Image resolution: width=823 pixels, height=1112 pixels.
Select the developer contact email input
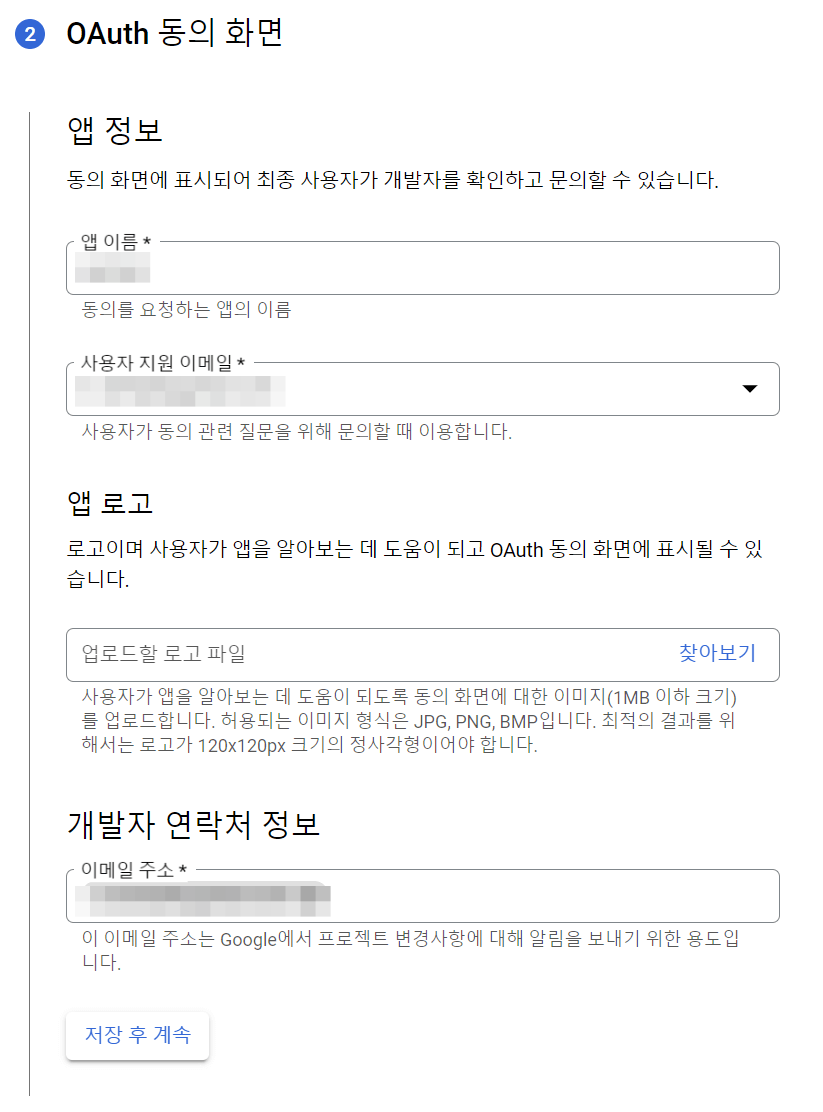point(400,896)
